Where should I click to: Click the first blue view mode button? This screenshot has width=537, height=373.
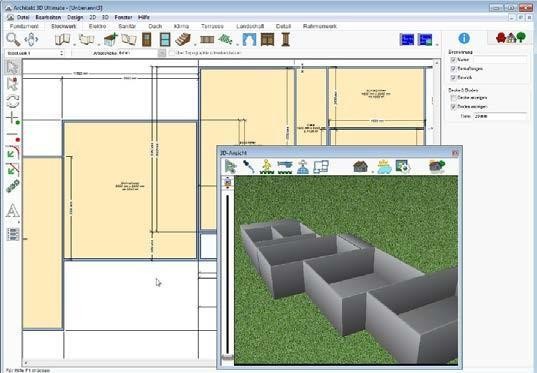point(407,39)
